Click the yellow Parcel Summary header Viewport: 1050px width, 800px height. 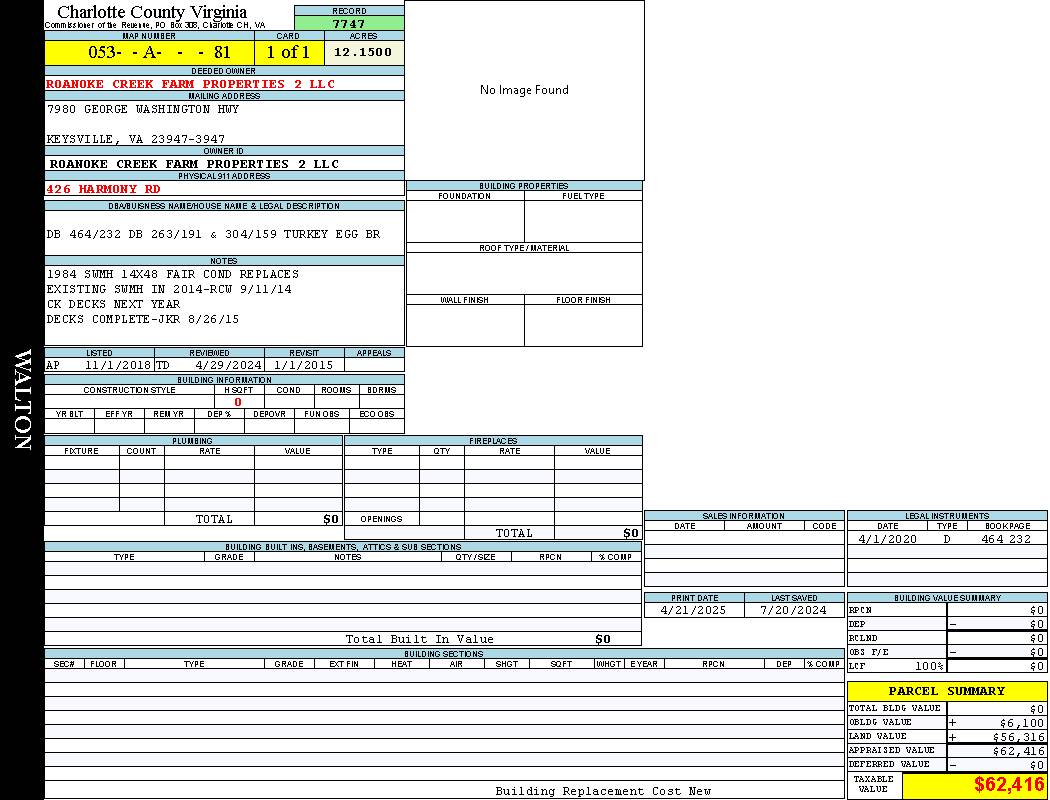pos(946,691)
